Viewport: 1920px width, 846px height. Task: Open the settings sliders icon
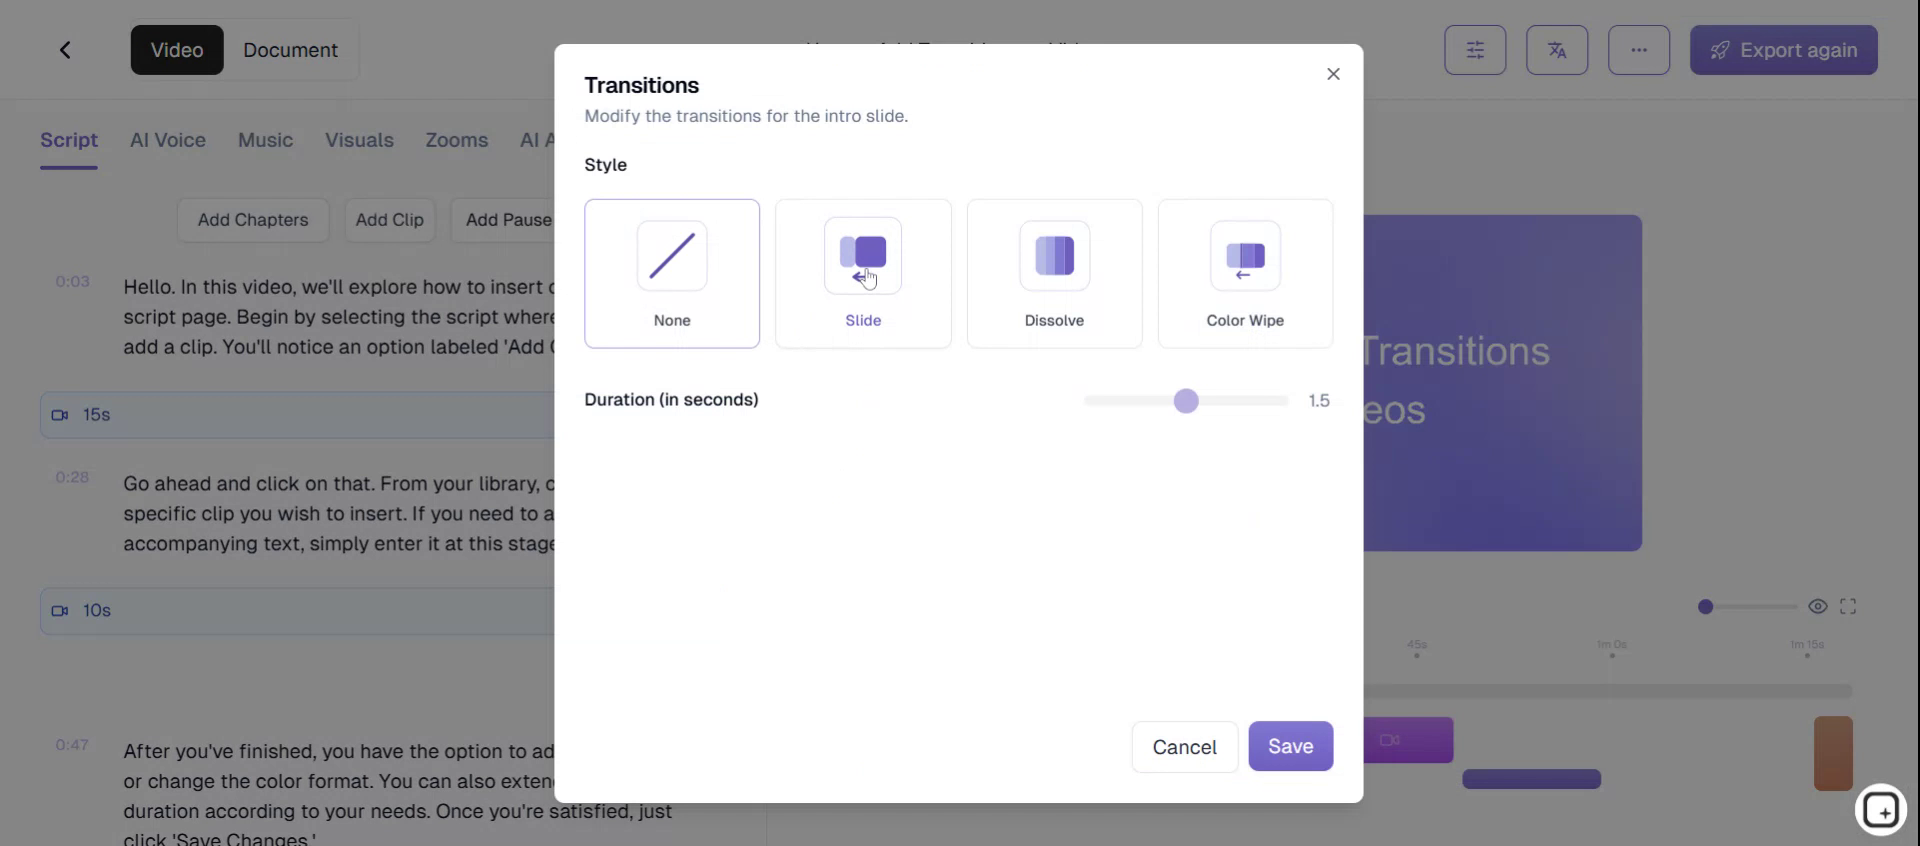[x=1475, y=50]
